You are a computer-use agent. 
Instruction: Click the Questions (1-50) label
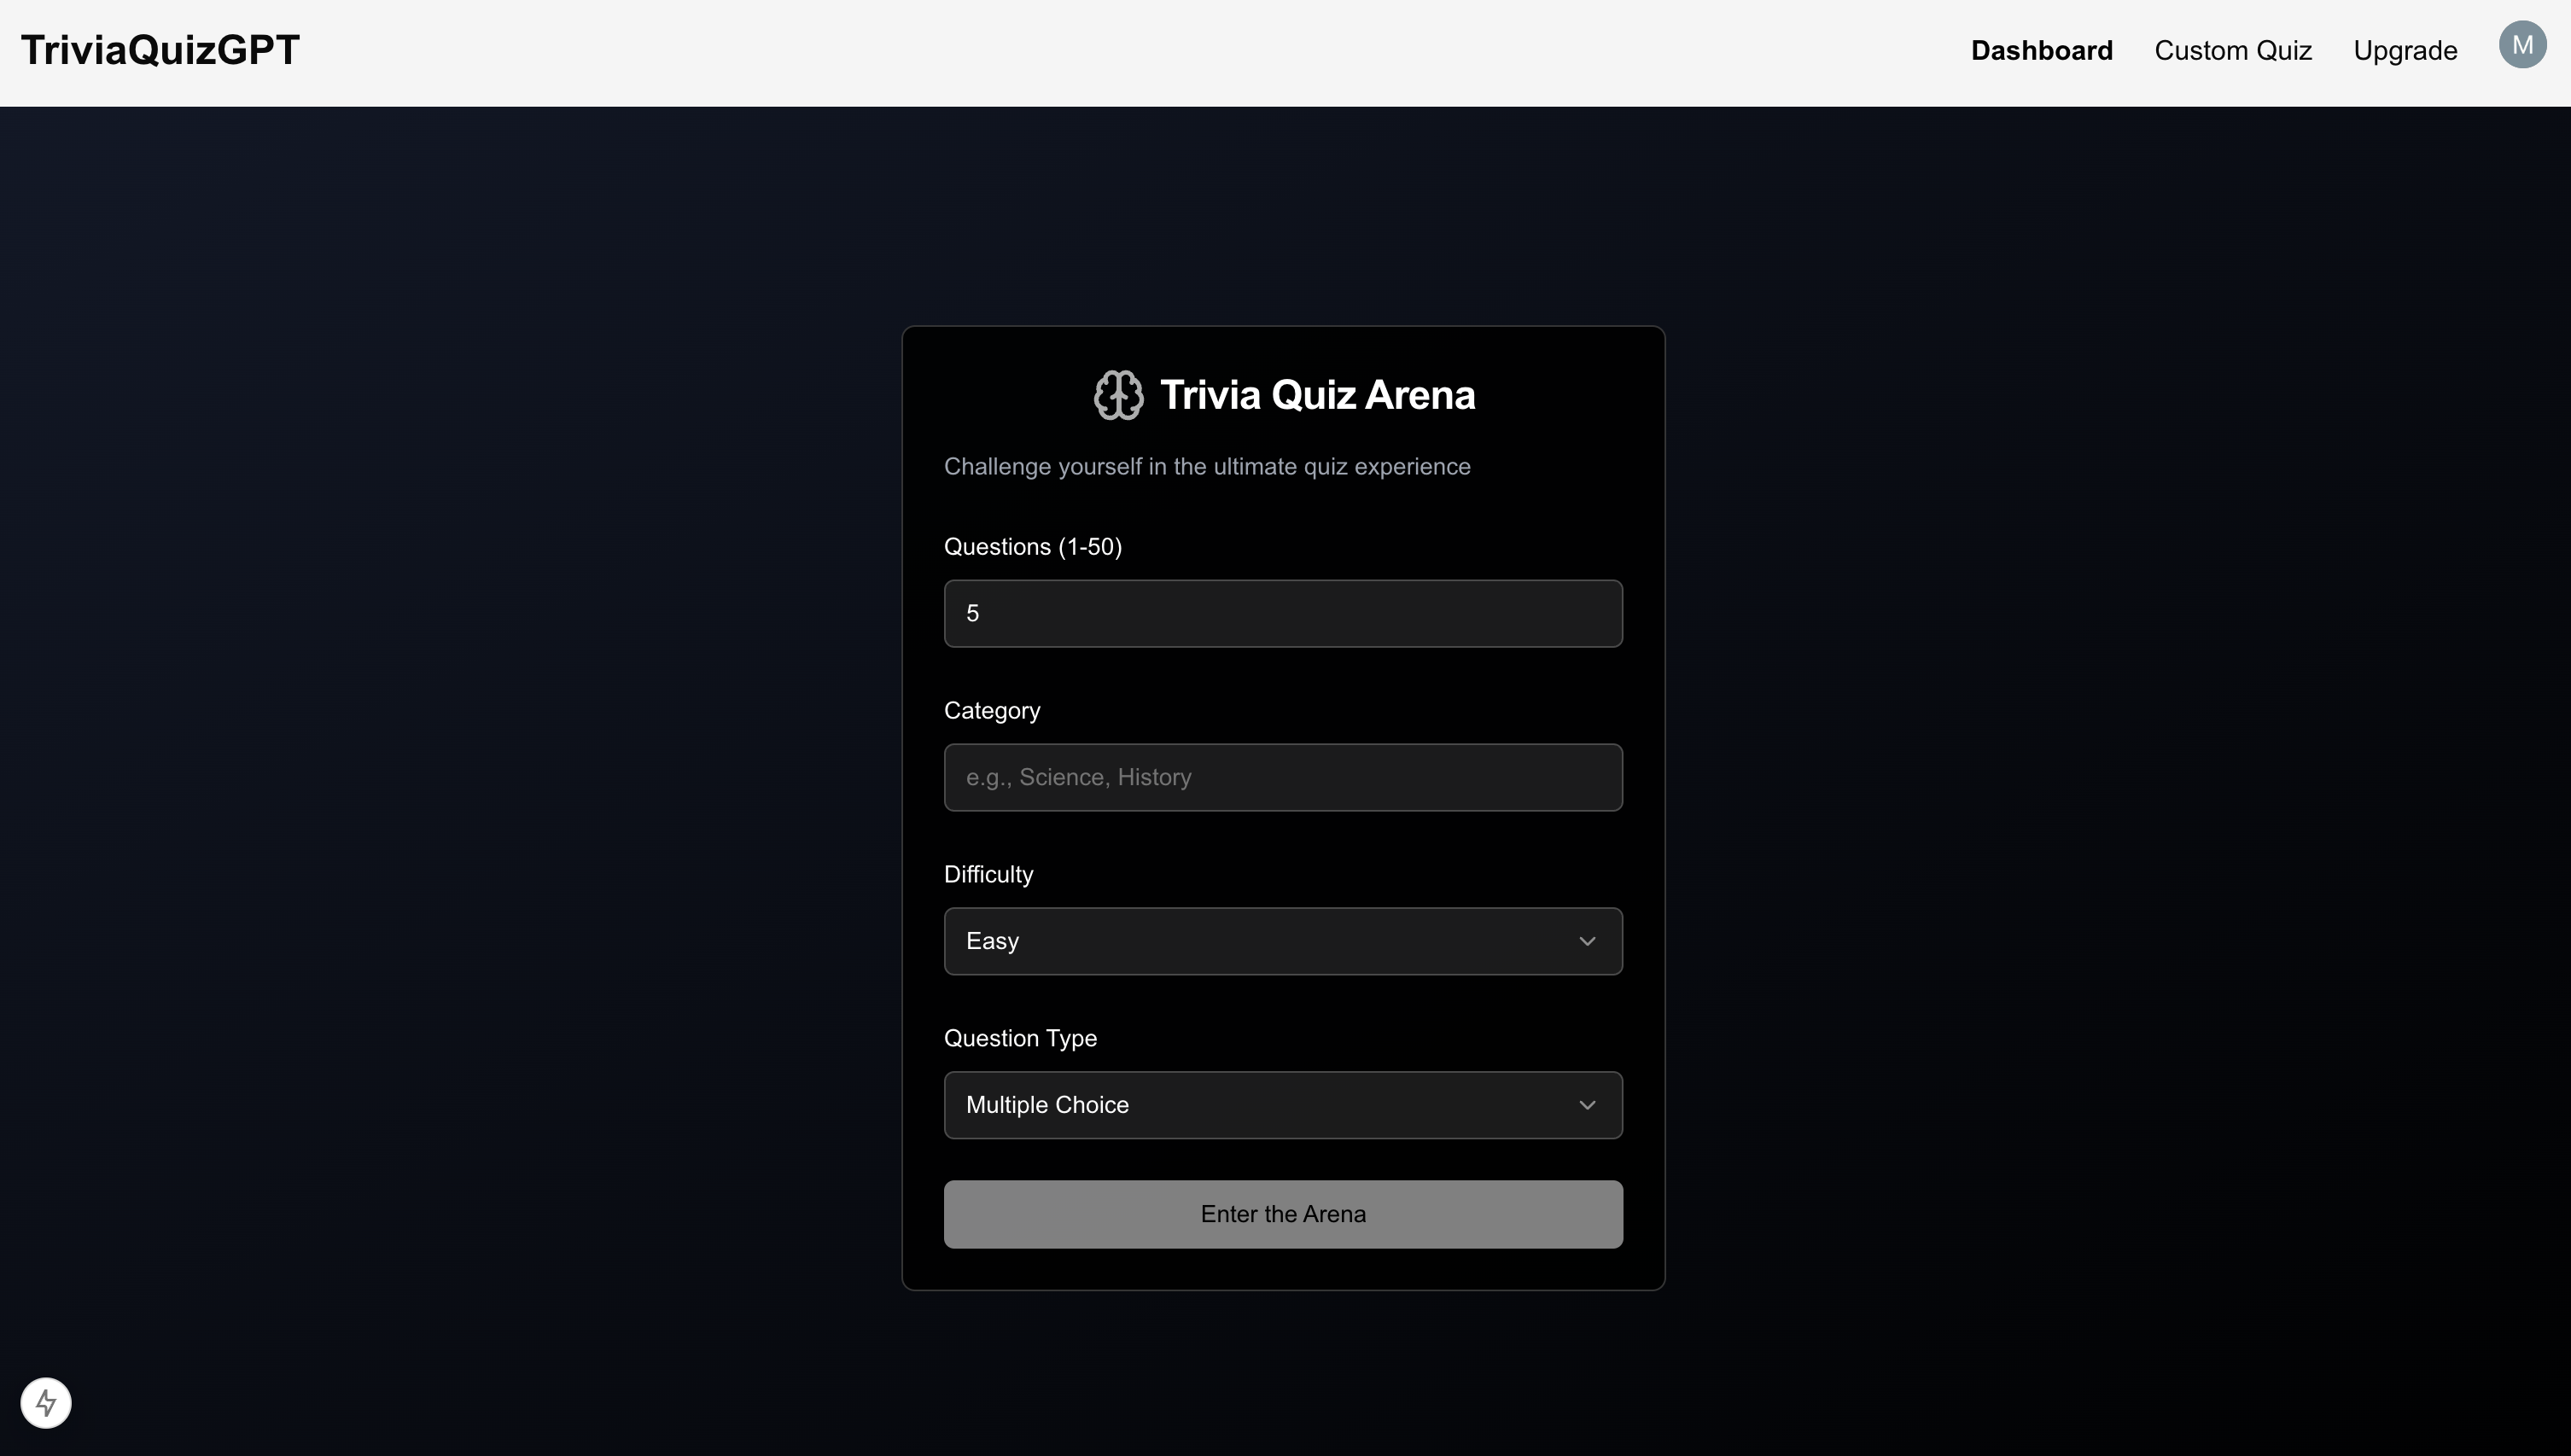(x=1032, y=547)
